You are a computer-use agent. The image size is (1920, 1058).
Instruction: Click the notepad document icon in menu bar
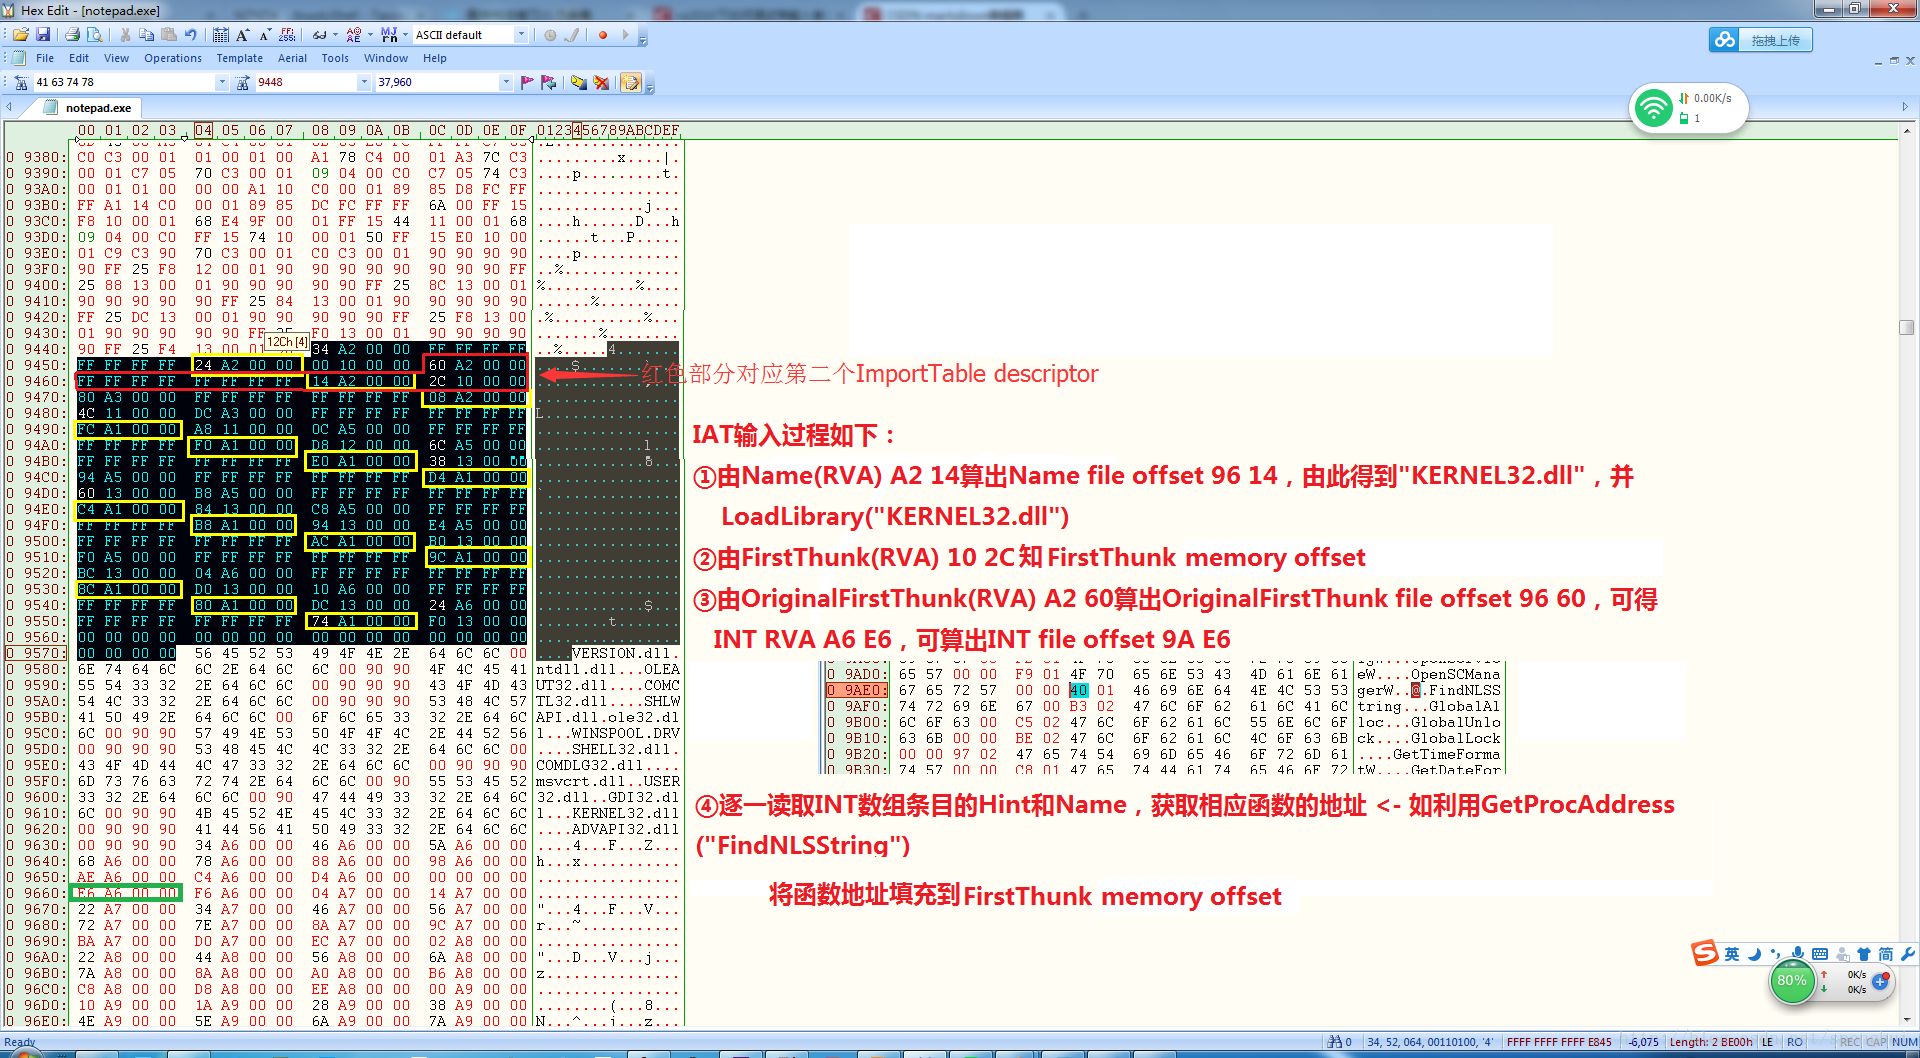pos(19,58)
